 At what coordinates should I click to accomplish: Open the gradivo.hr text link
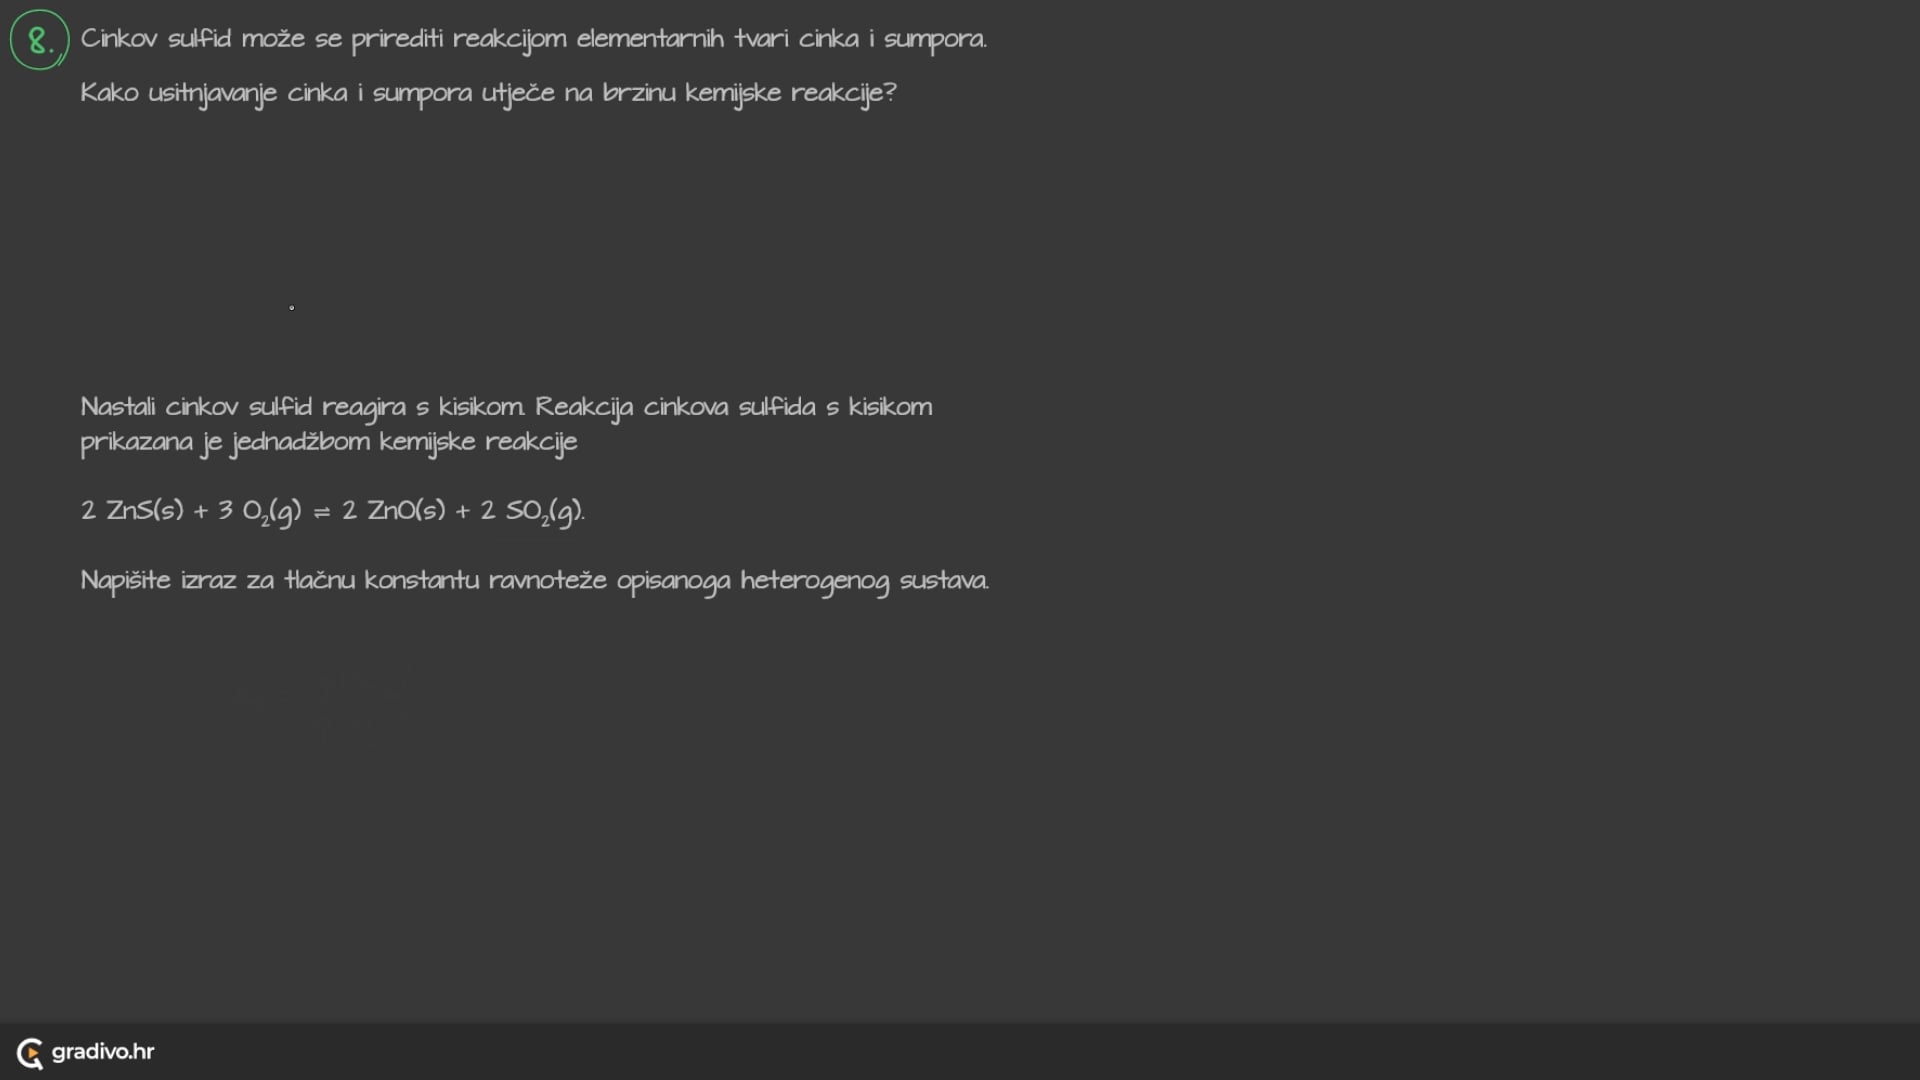tap(103, 1052)
